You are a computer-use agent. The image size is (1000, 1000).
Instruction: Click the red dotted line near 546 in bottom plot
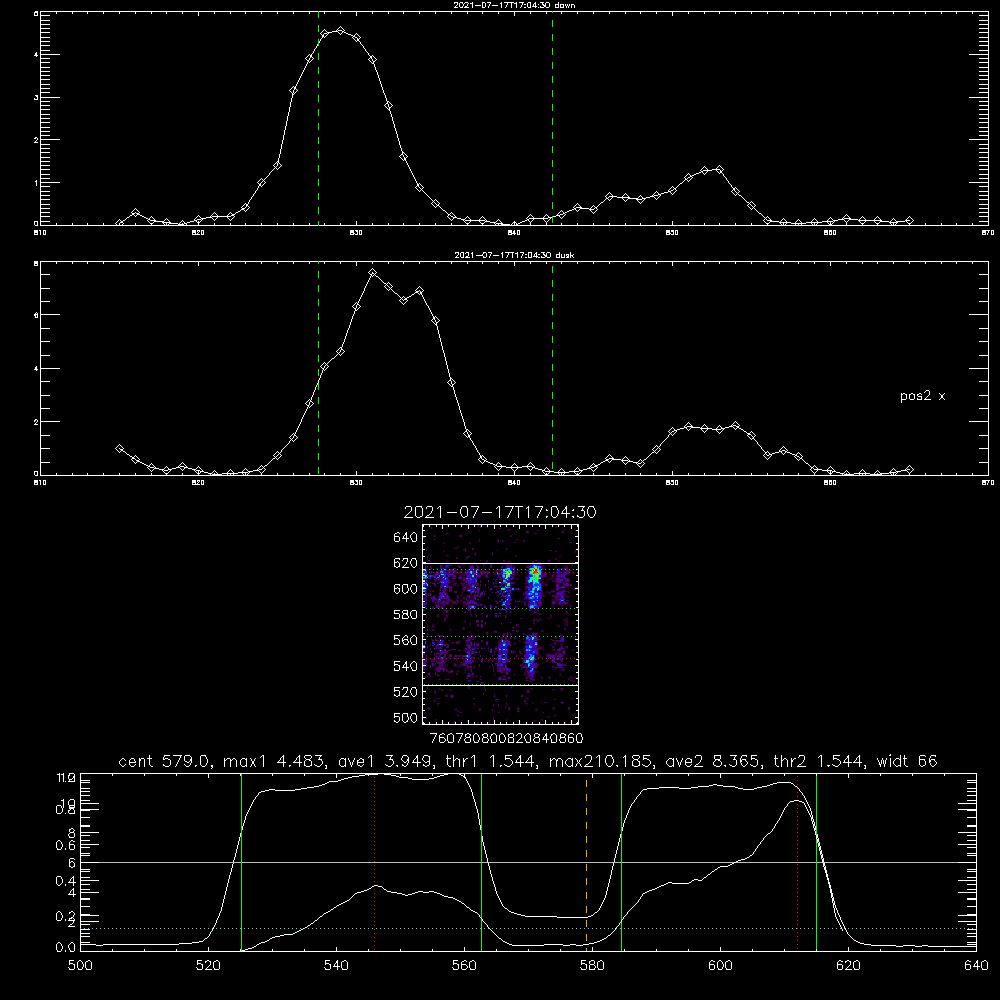(374, 861)
